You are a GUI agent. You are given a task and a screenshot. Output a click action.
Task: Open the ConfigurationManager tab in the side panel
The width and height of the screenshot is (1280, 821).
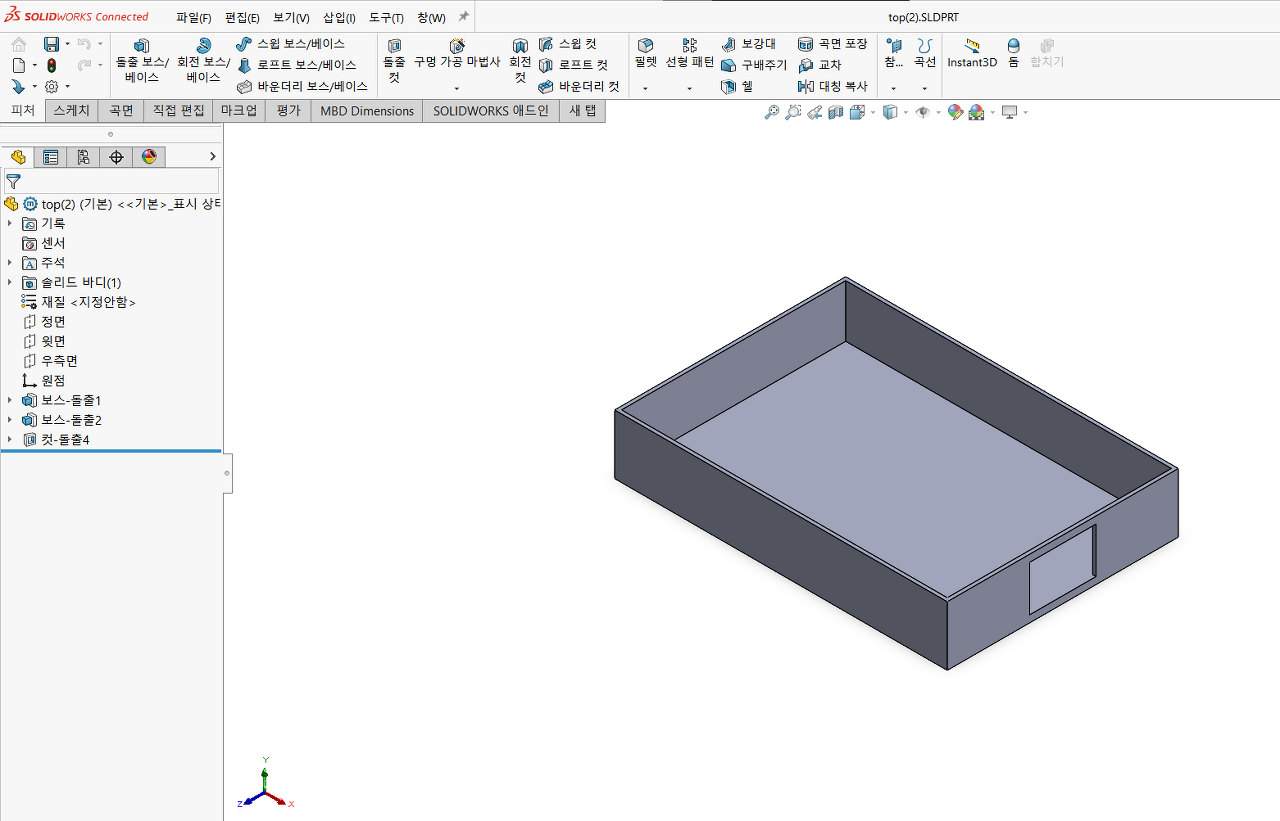(x=83, y=157)
